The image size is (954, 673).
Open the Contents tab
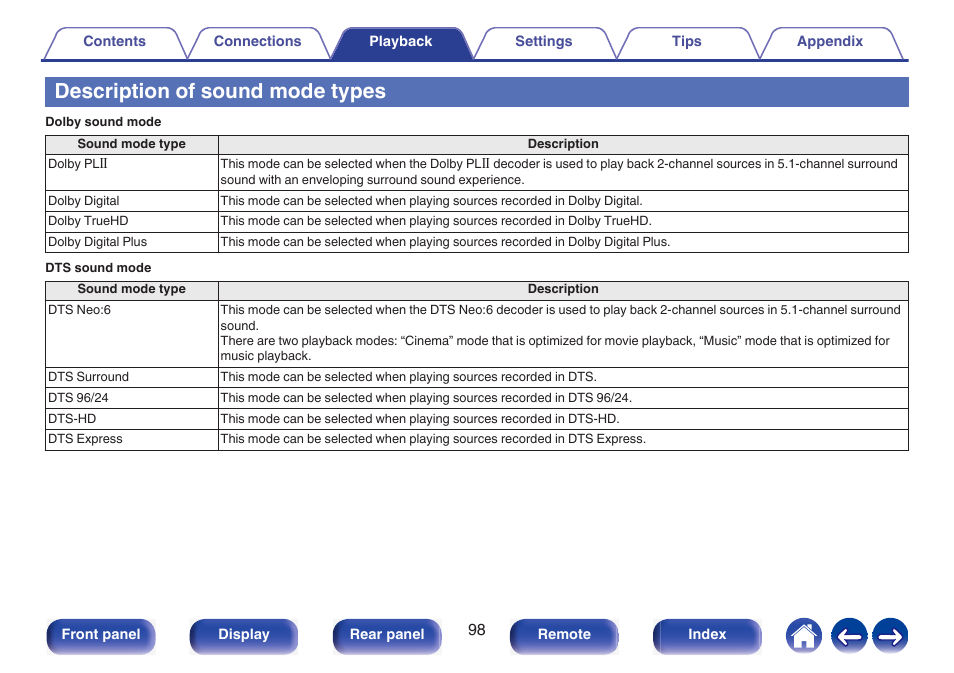tap(114, 42)
